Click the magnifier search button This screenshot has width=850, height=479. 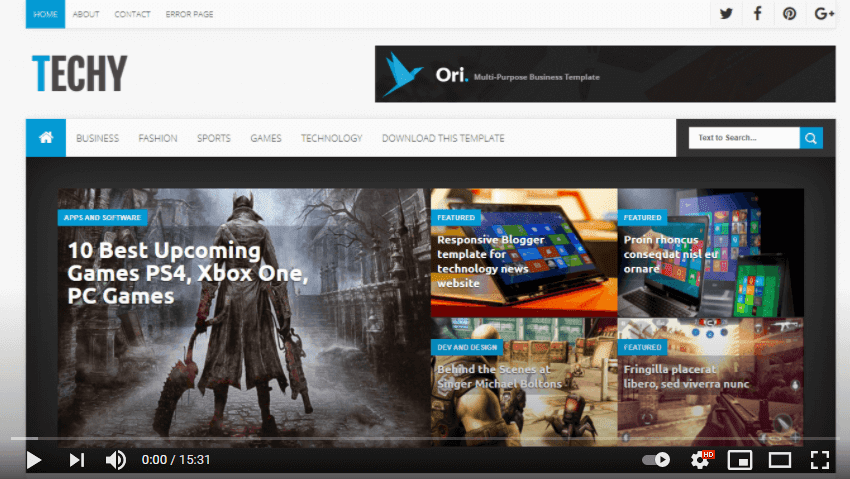[x=811, y=138]
